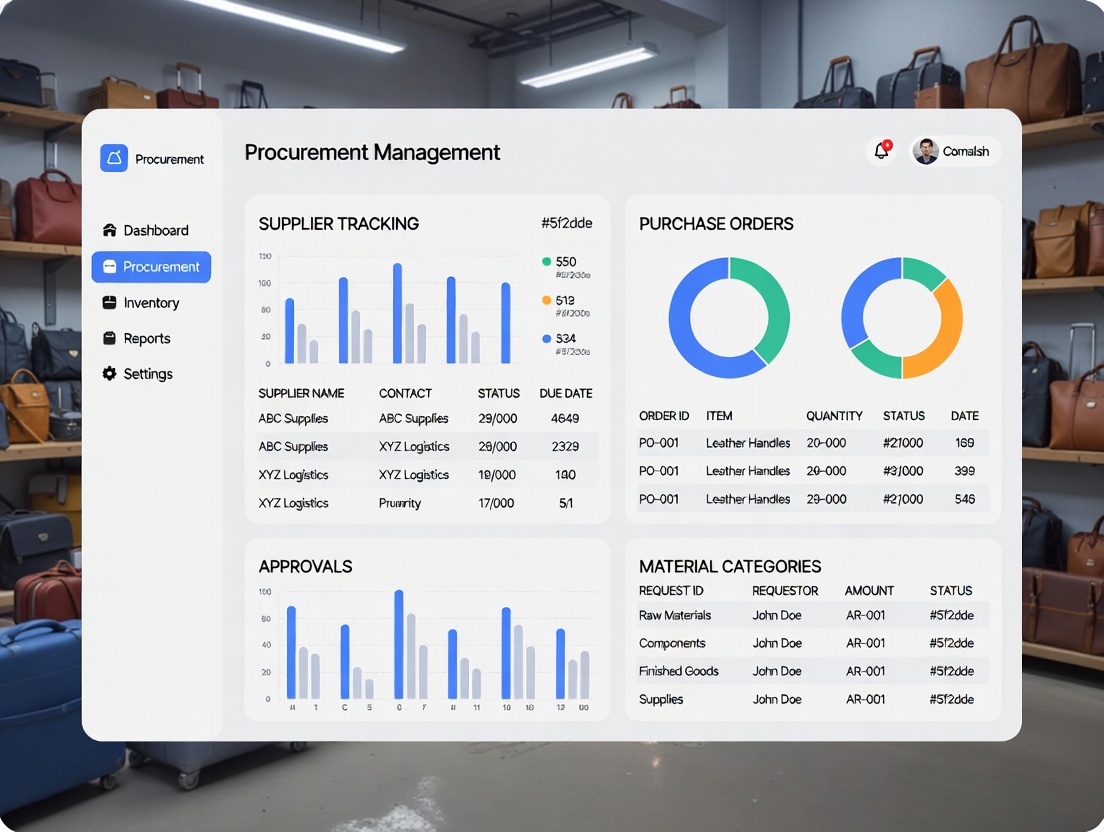Image resolution: width=1104 pixels, height=832 pixels.
Task: Sort by the ORDER ID column header
Action: 664,416
